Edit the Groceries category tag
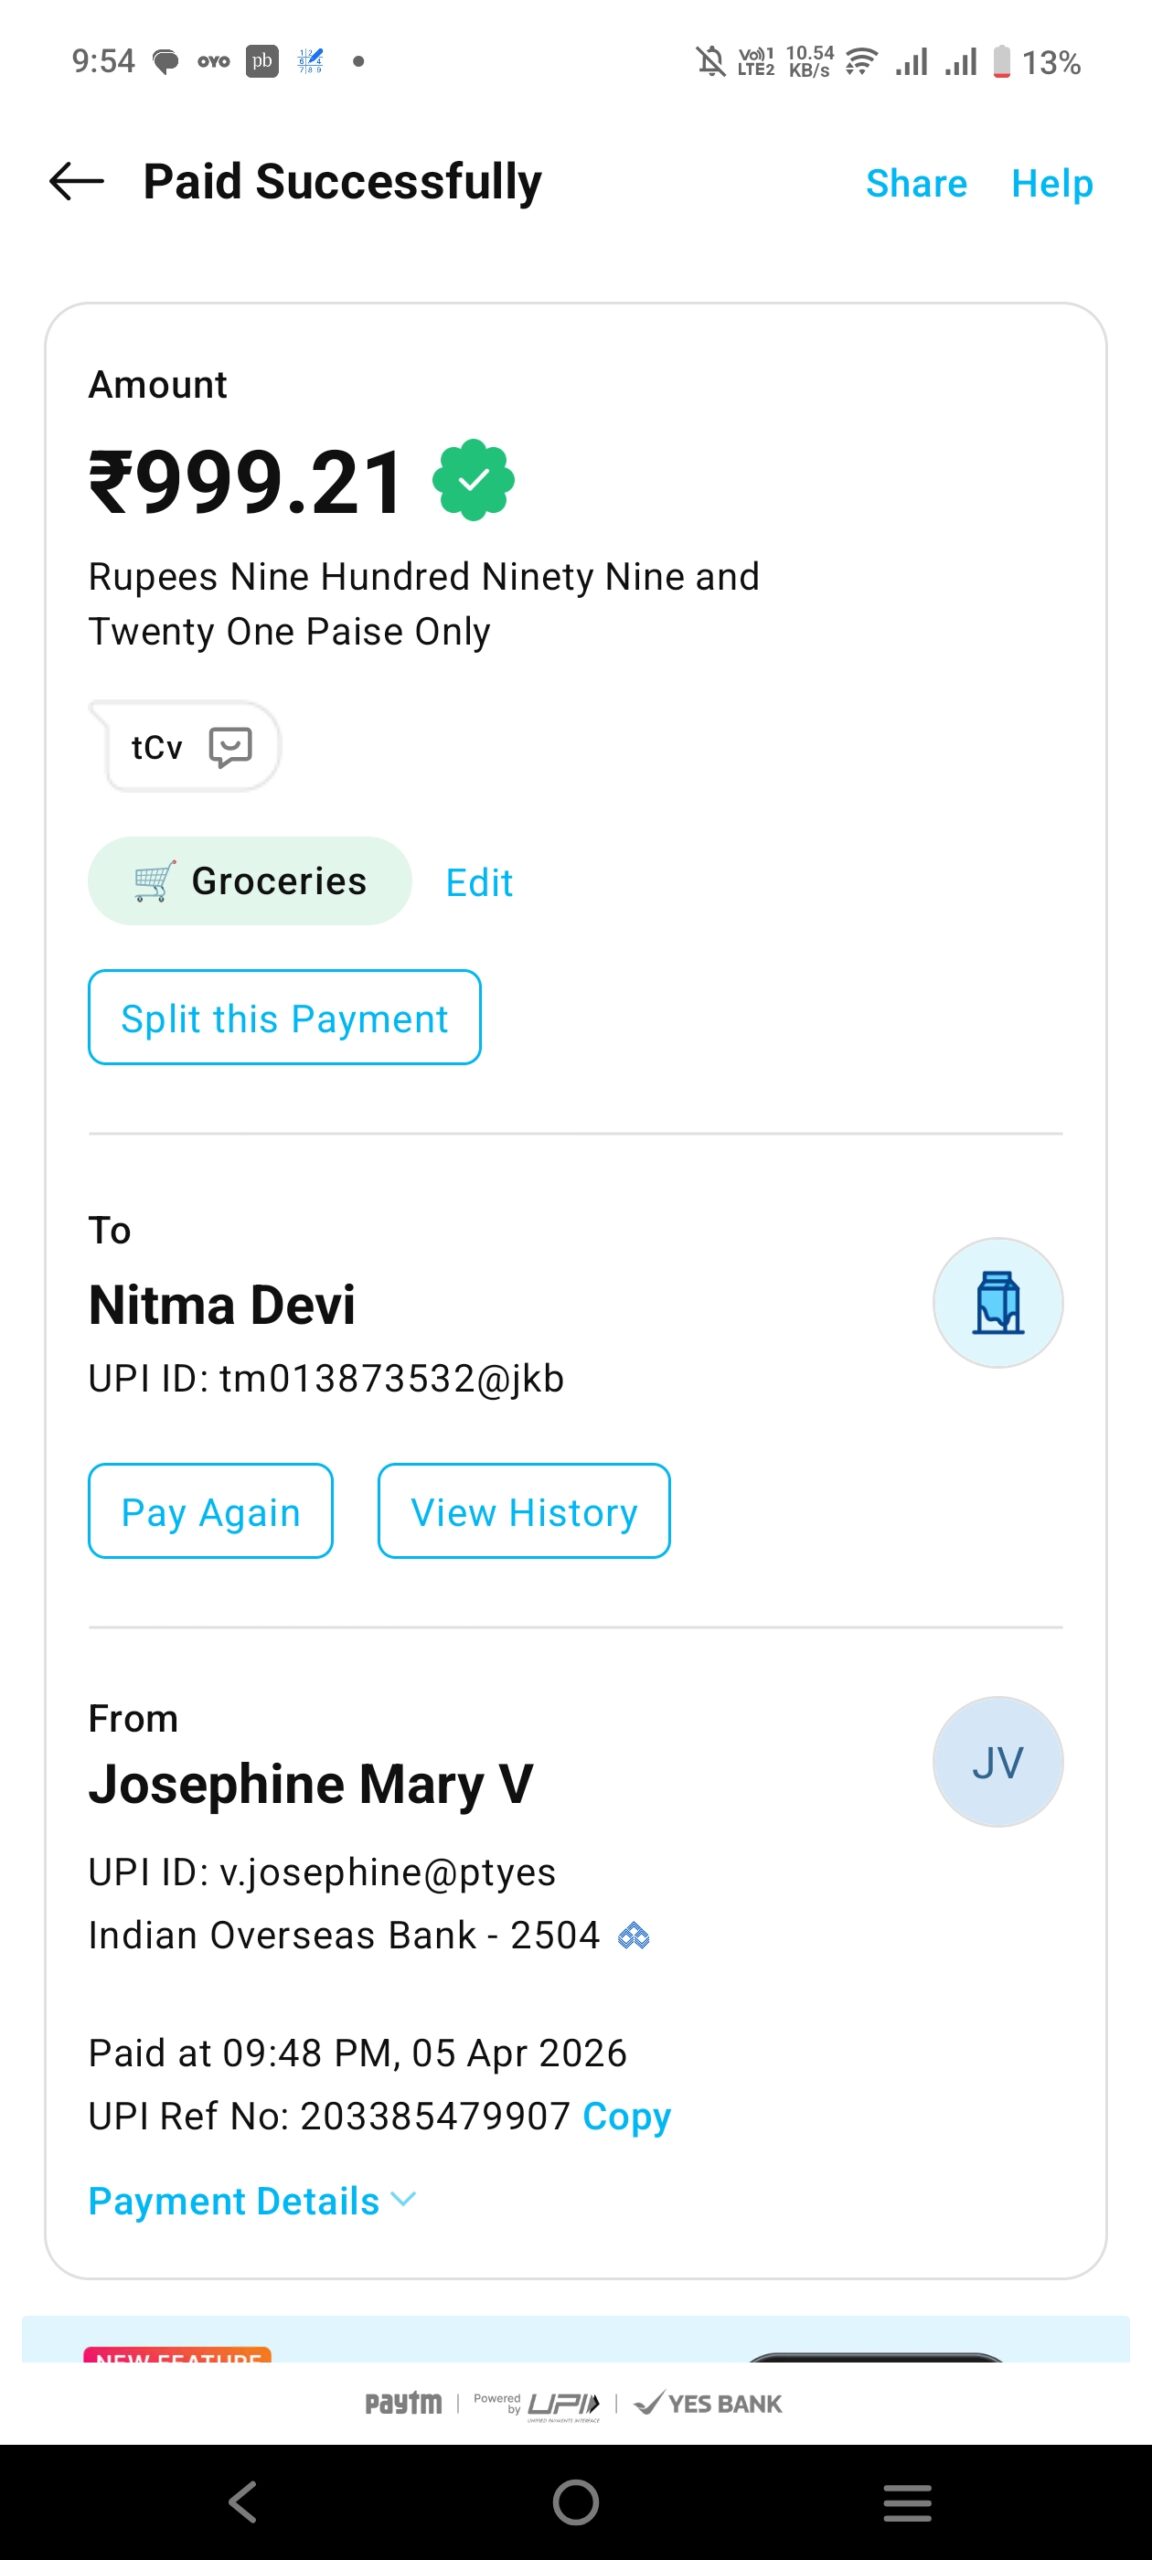This screenshot has width=1152, height=2560. tap(479, 883)
